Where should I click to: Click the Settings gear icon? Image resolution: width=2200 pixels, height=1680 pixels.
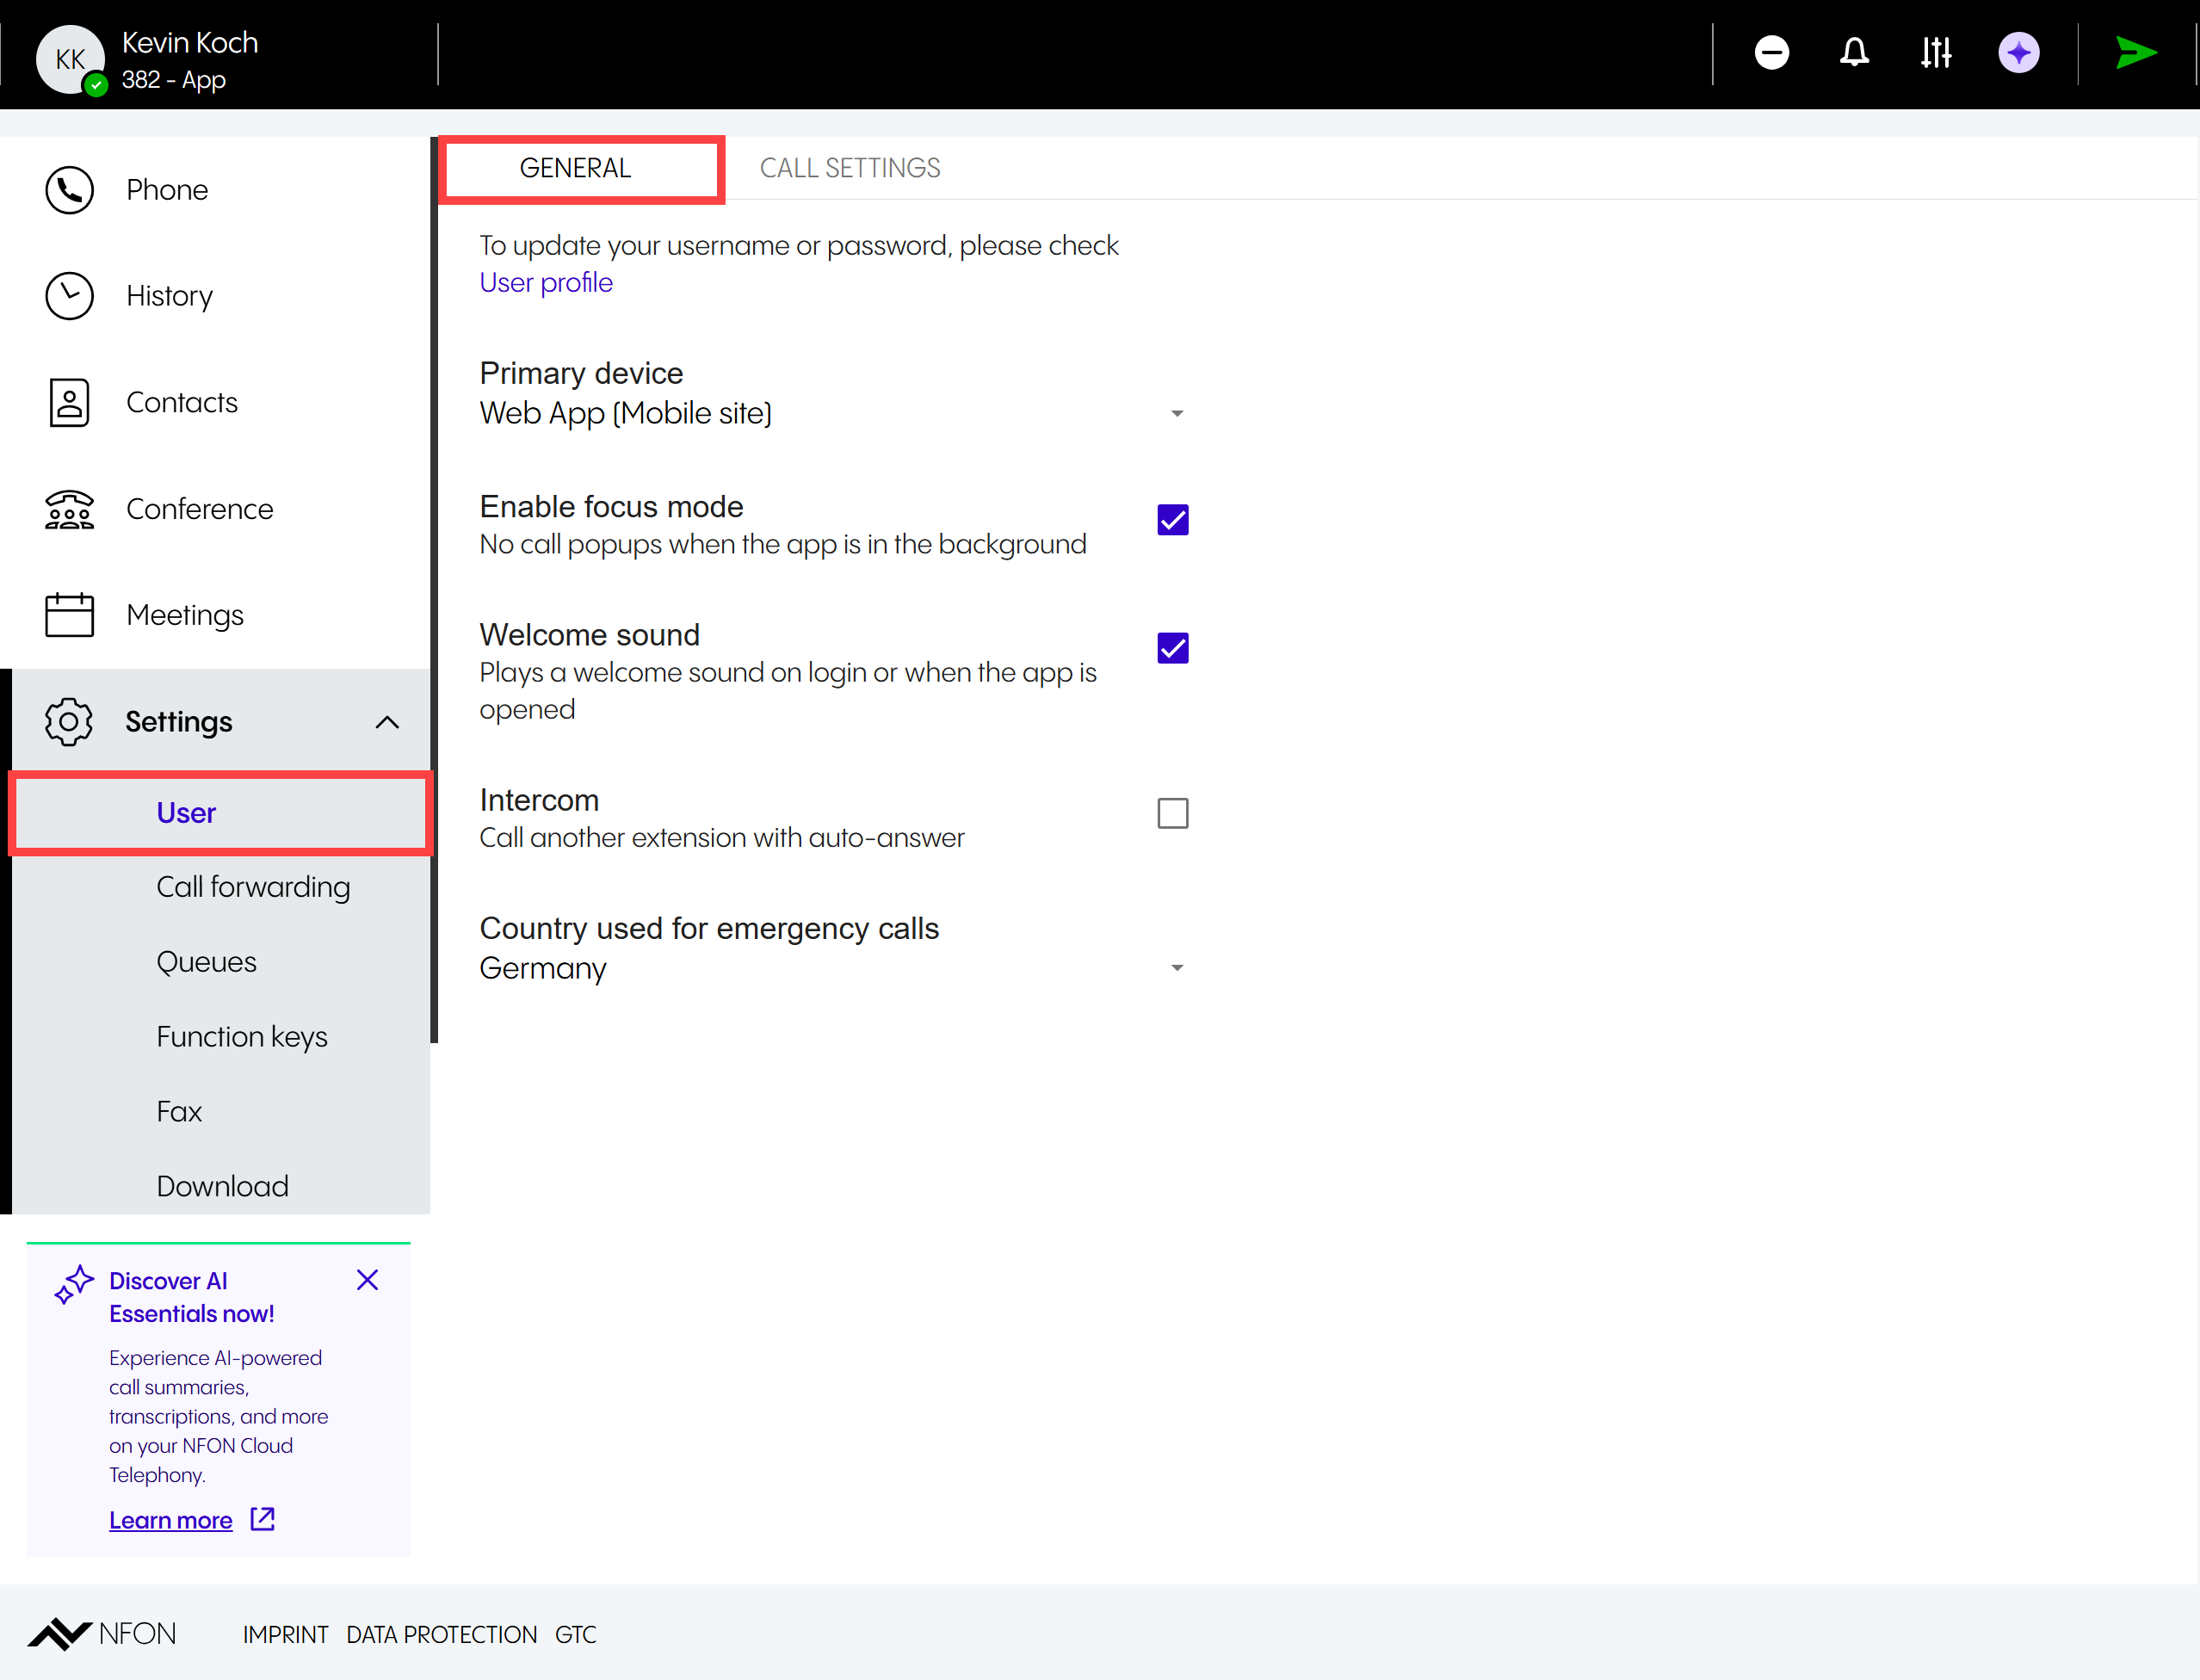[69, 722]
